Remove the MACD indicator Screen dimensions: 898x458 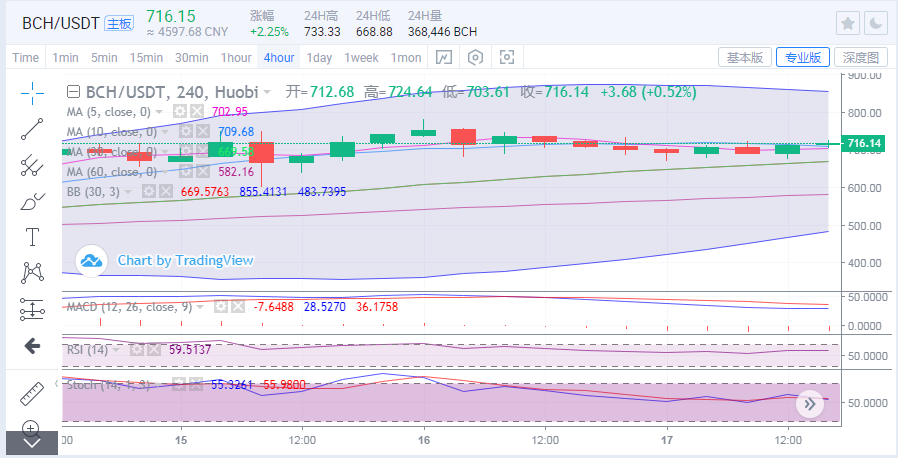pyautogui.click(x=237, y=307)
